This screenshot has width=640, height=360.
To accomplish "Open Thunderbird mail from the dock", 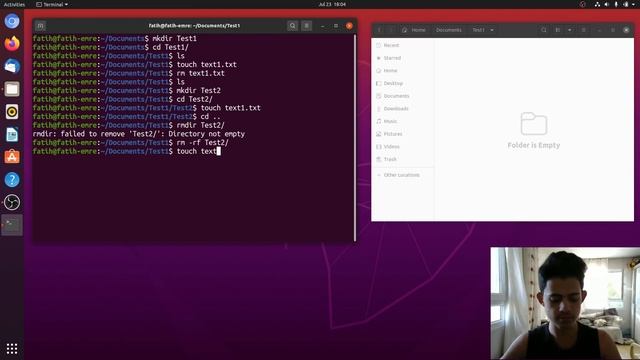I will click(12, 66).
